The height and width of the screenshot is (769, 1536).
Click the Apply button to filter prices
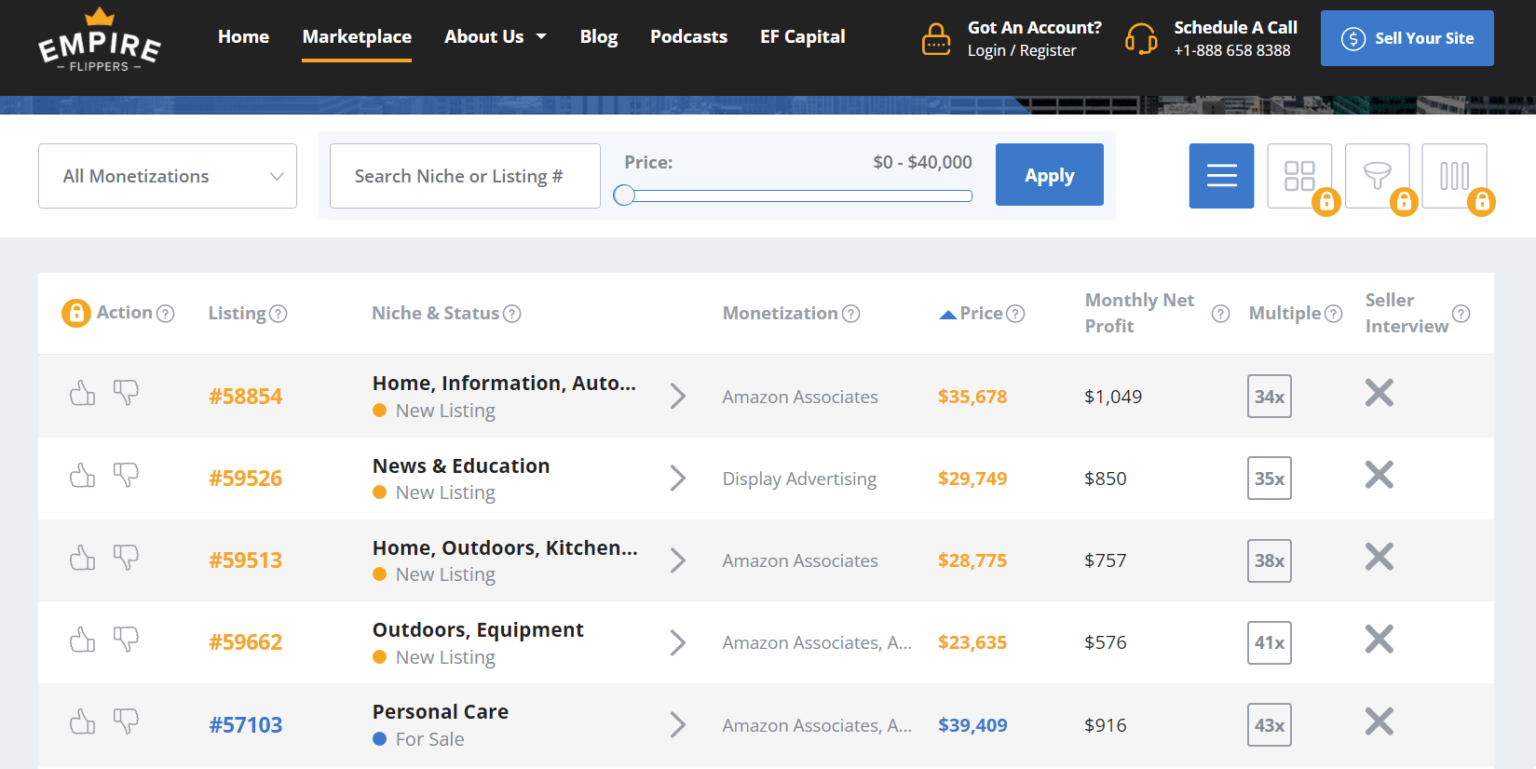click(1049, 174)
